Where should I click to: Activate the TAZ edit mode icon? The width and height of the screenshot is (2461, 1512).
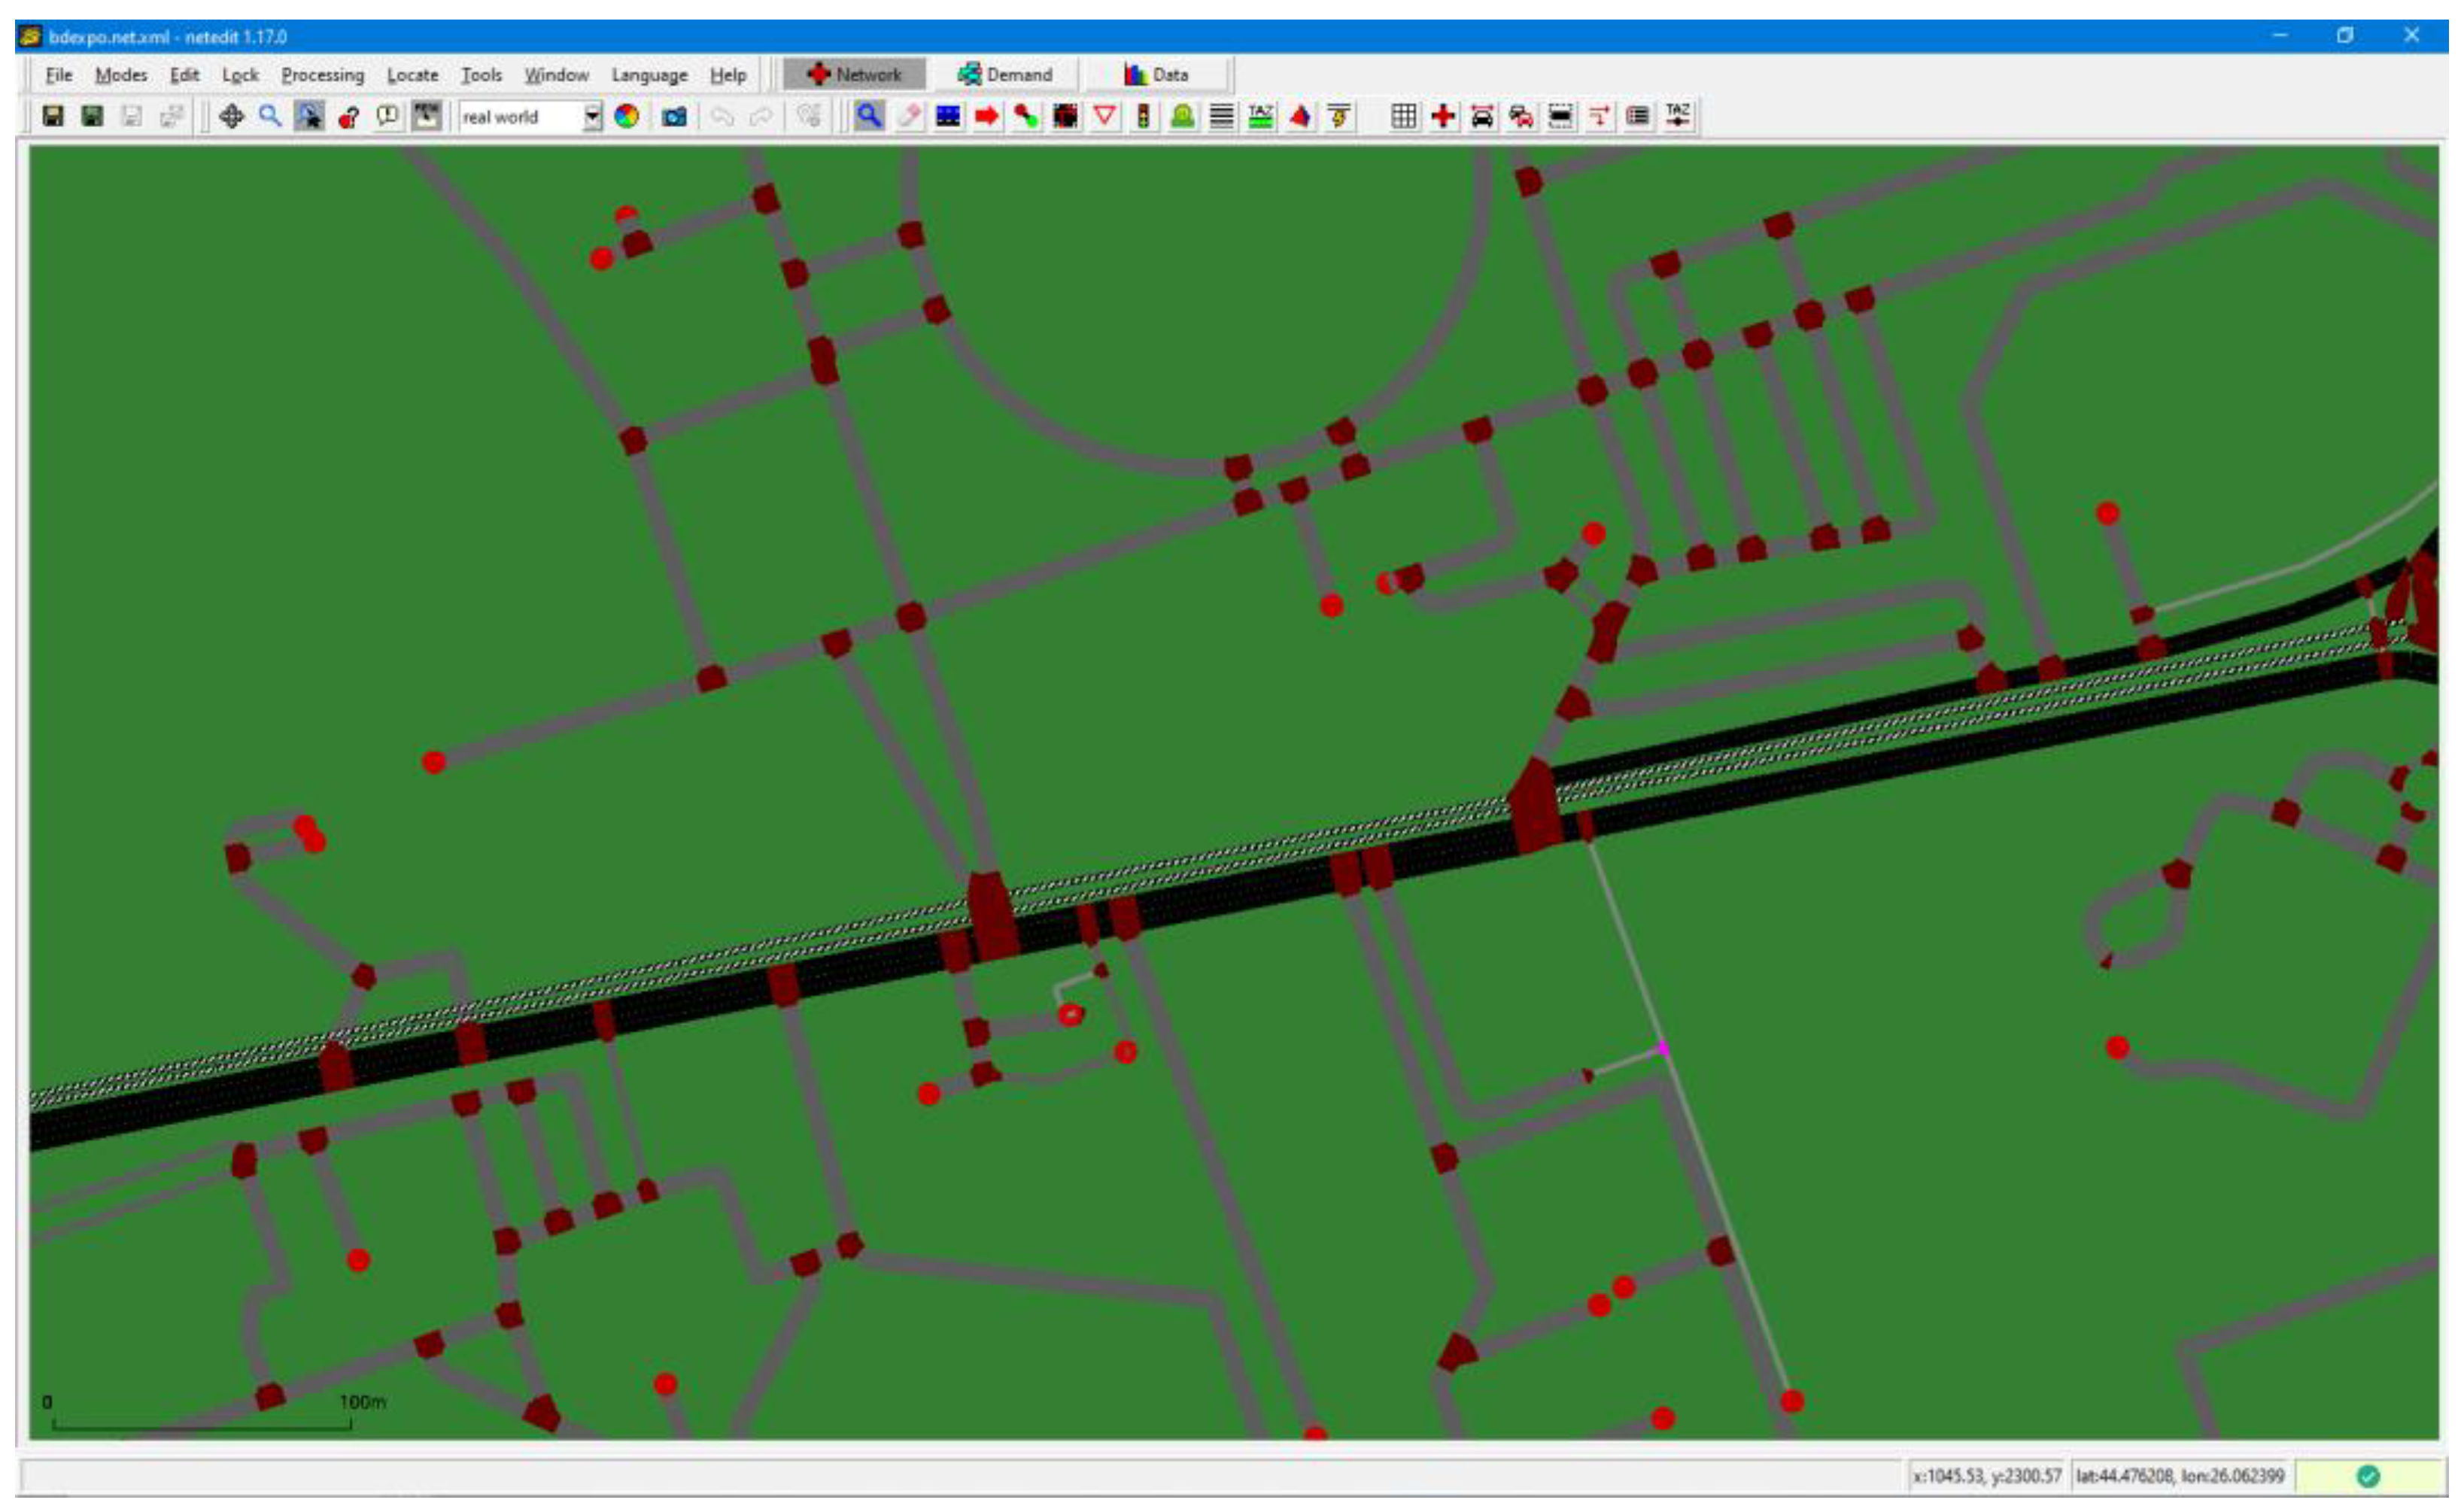tap(1260, 117)
